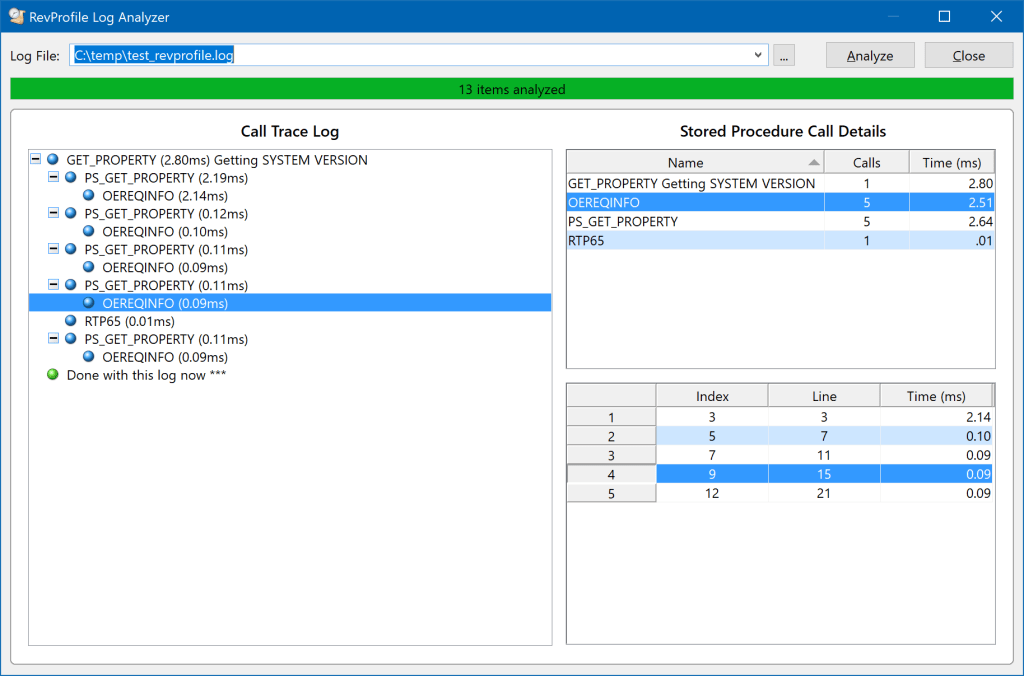Collapse the GET_PROPERTY root node
The image size is (1024, 676).
36,159
